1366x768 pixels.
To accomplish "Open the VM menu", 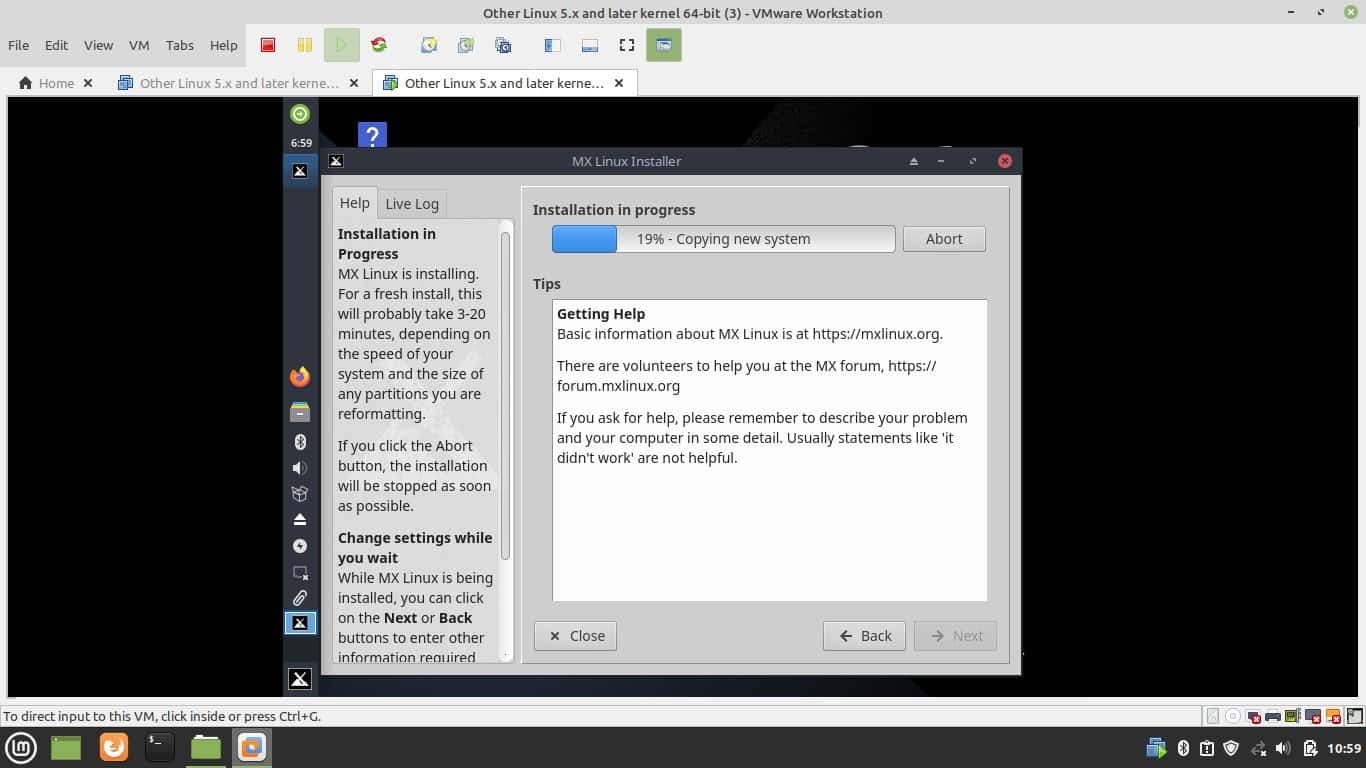I will [139, 45].
